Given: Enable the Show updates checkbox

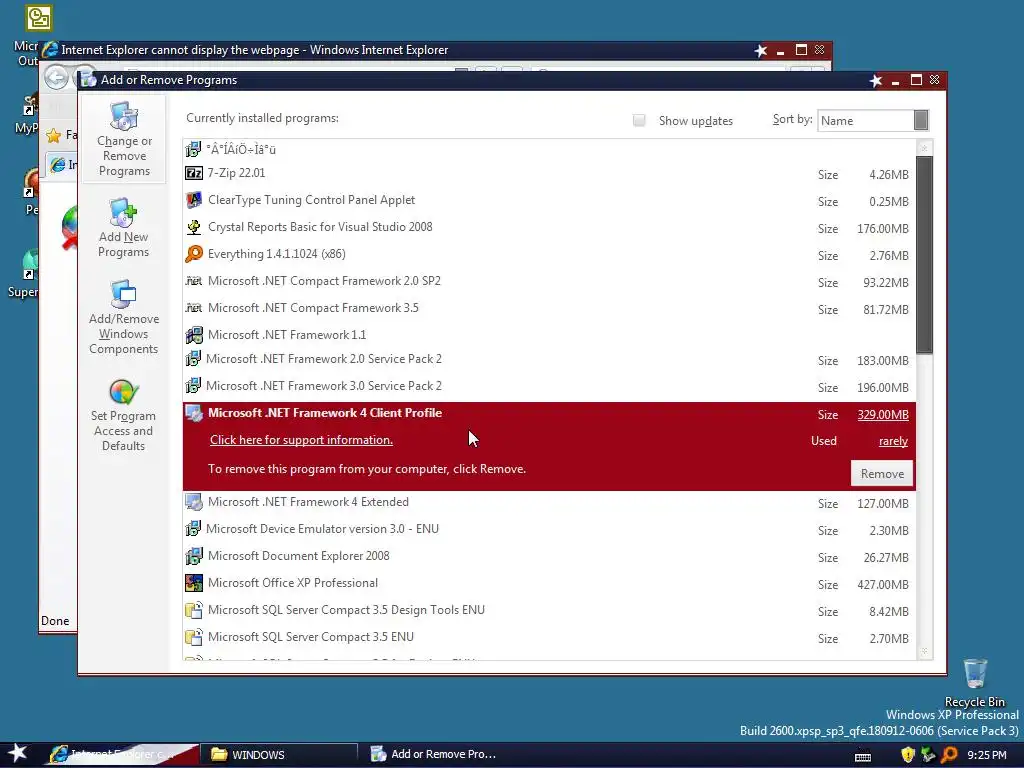Looking at the screenshot, I should pos(639,120).
